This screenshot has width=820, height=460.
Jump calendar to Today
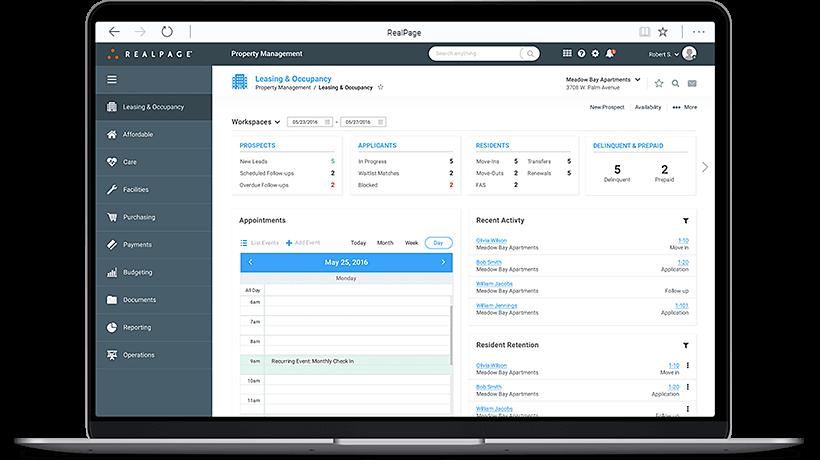point(358,243)
